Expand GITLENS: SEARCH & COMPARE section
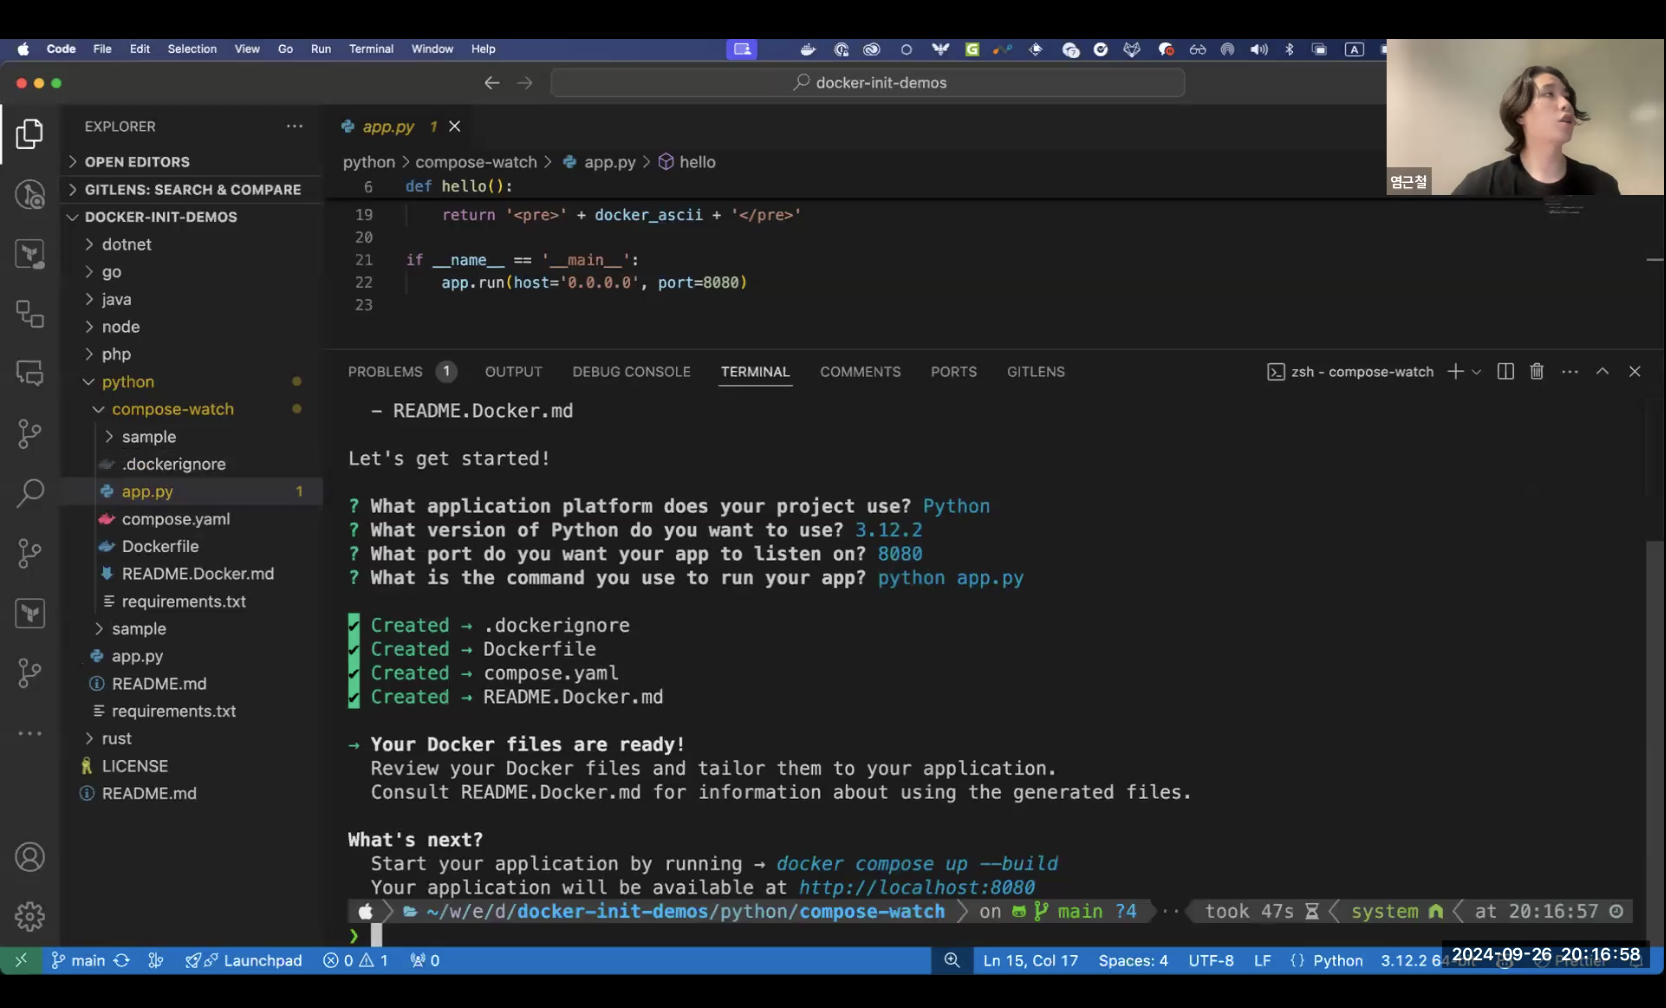This screenshot has width=1666, height=1008. pos(195,189)
